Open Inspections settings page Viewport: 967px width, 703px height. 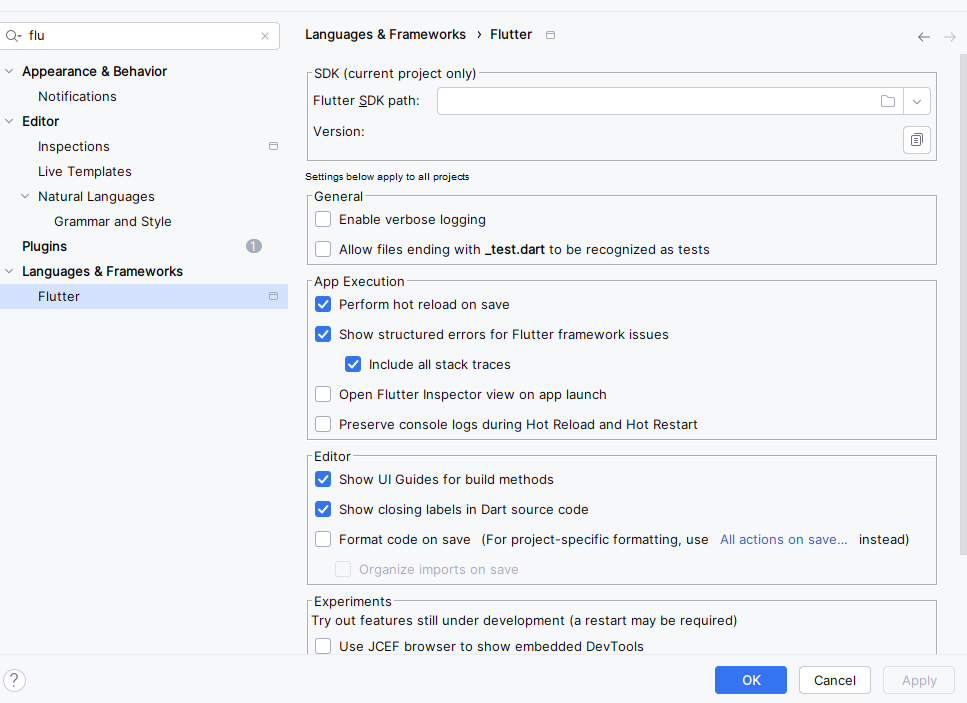(73, 146)
